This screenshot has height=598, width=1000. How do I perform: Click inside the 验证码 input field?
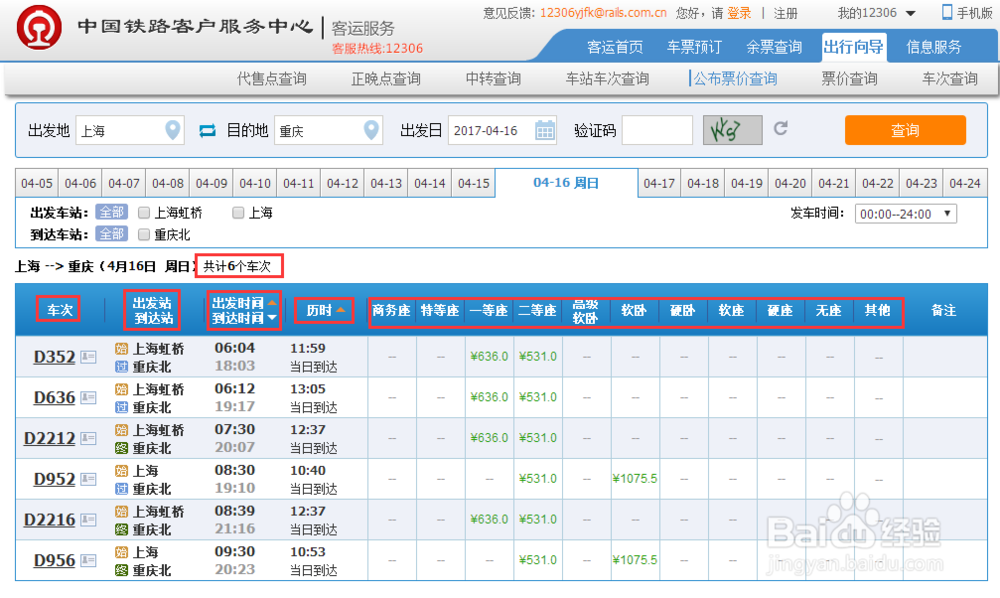660,130
